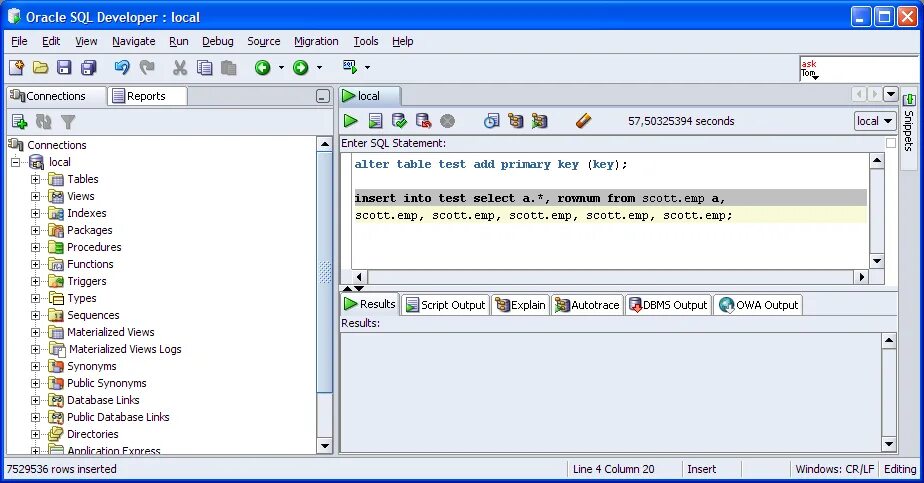Select the Directories tree item
Image resolution: width=924 pixels, height=483 pixels.
tap(93, 434)
